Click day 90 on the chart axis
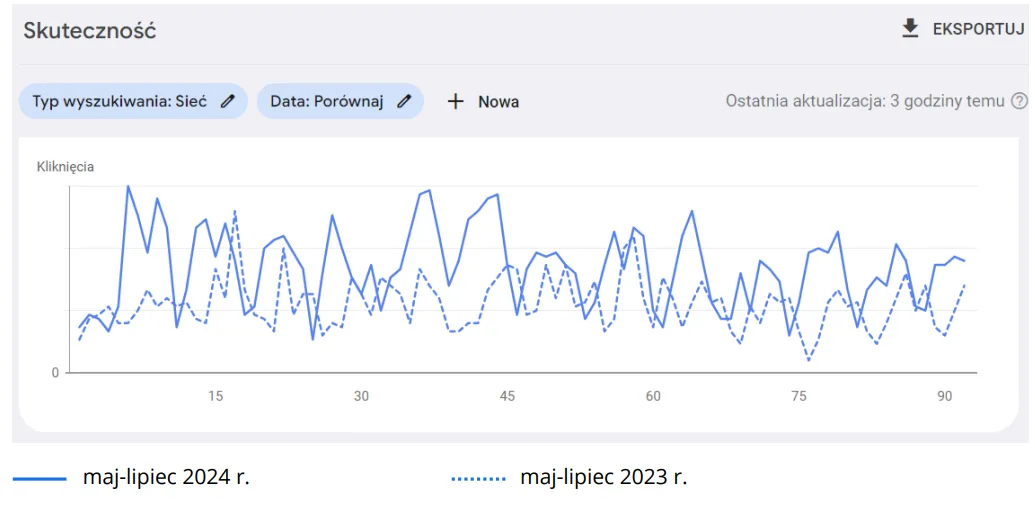 tap(945, 396)
